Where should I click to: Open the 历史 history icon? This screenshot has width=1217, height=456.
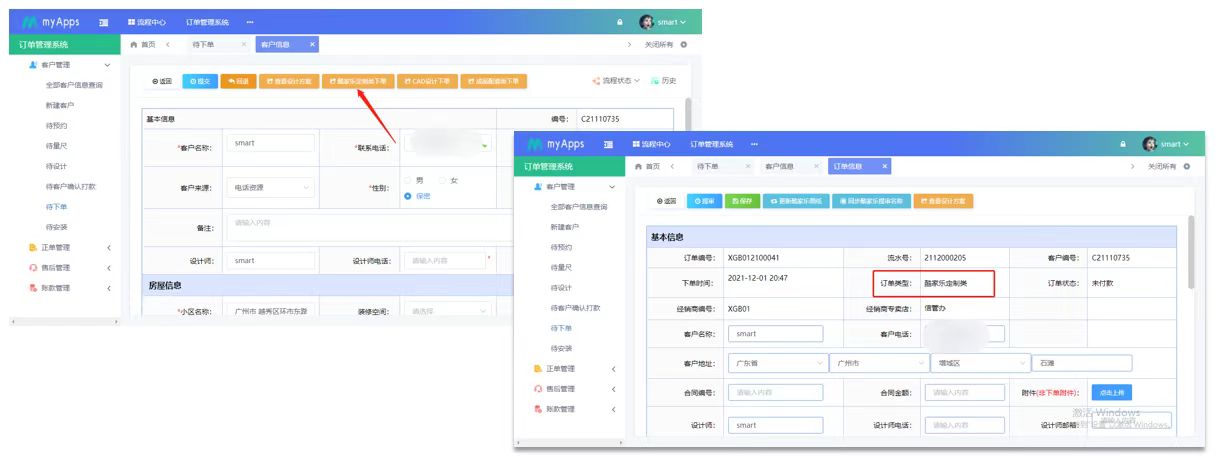[x=663, y=81]
